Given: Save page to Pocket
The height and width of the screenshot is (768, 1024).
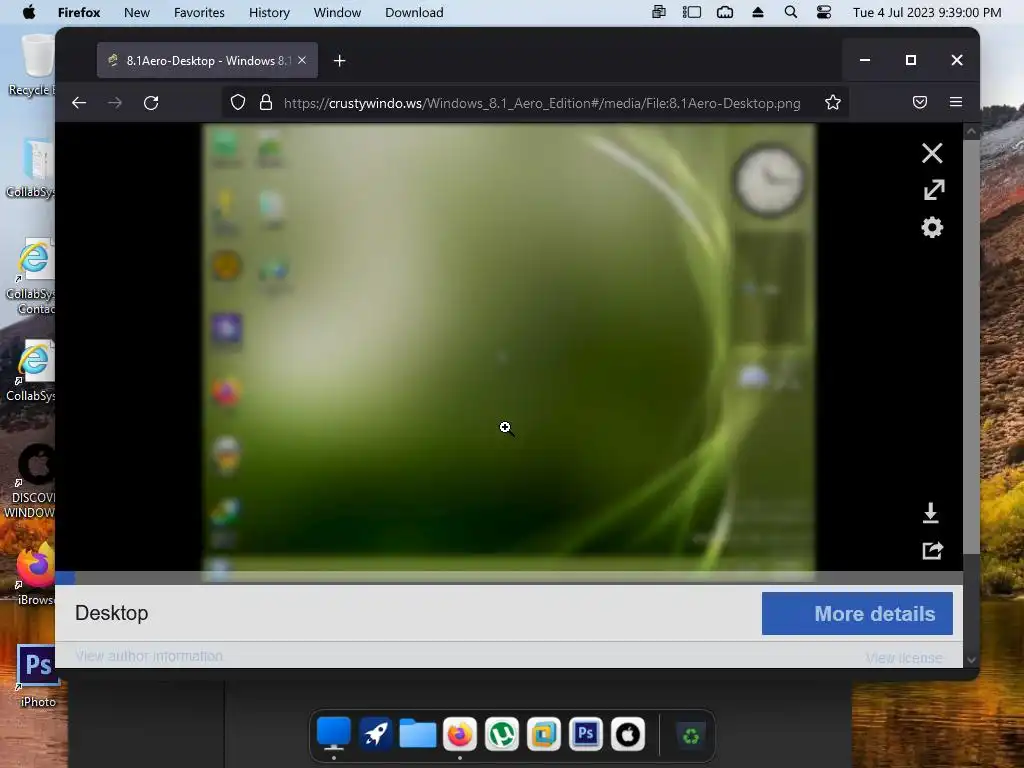Looking at the screenshot, I should (x=920, y=103).
